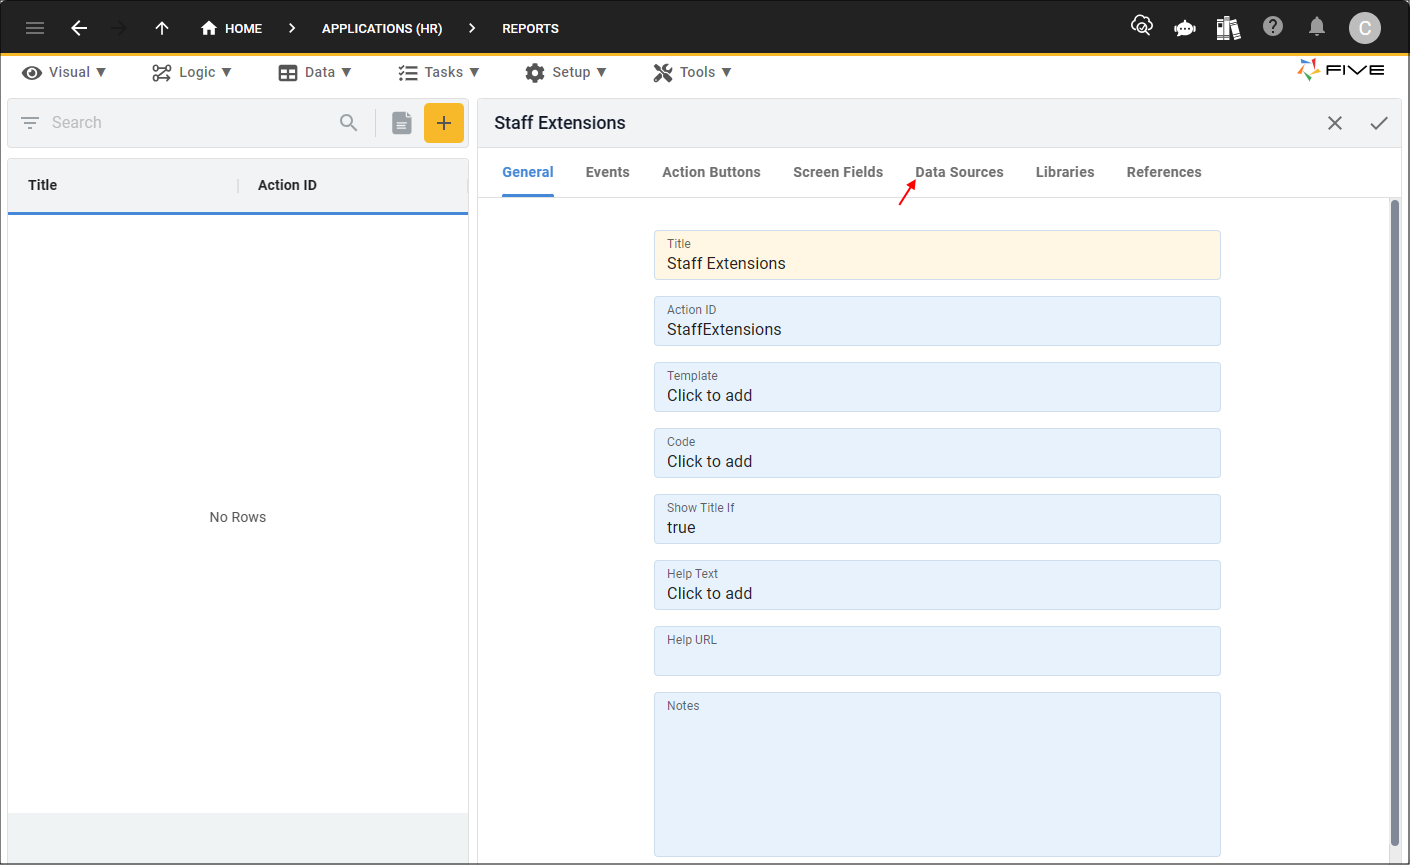1410x865 pixels.
Task: Open the Setup dropdown
Action: (566, 72)
